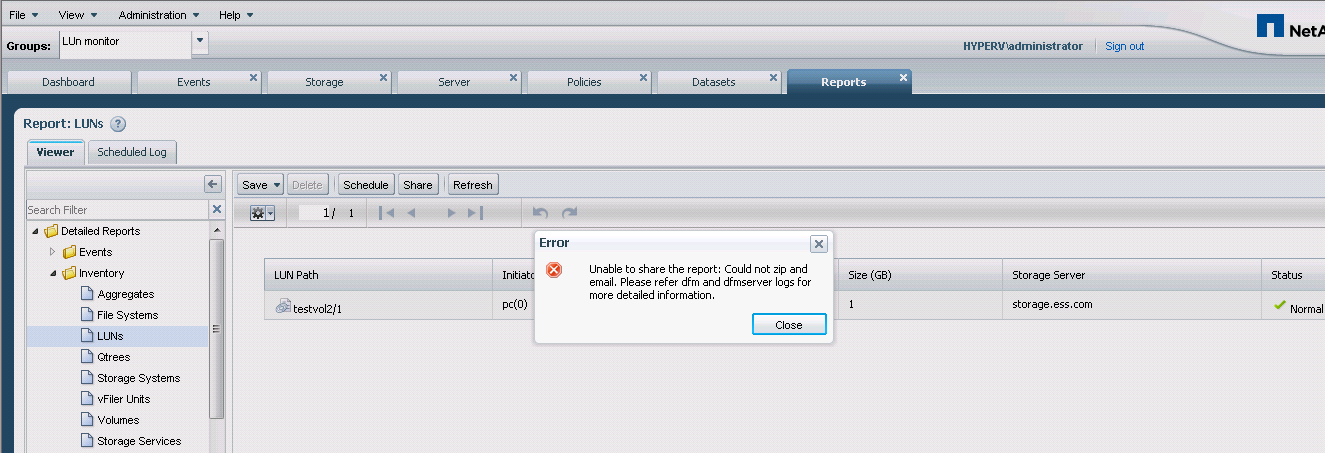
Task: Click the Refresh button
Action: [472, 184]
